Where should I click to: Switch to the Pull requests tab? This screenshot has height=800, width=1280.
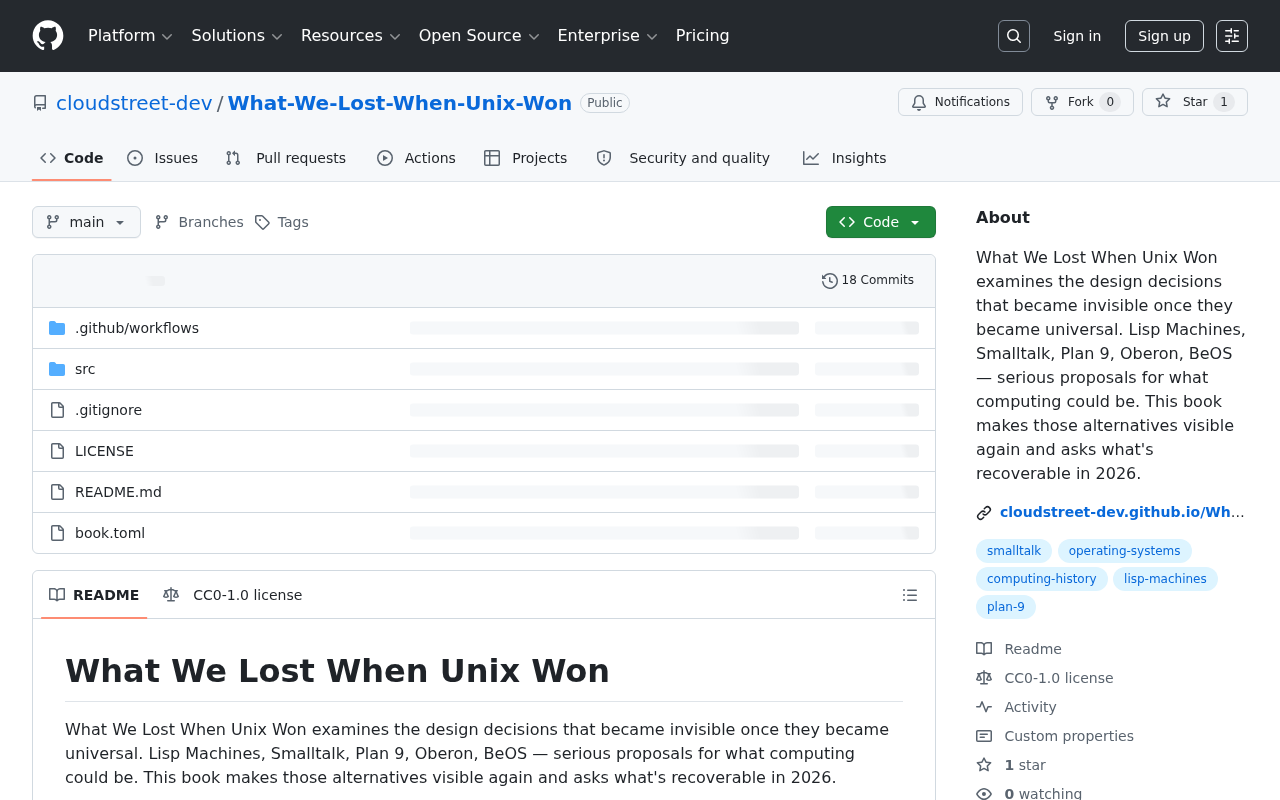click(286, 158)
